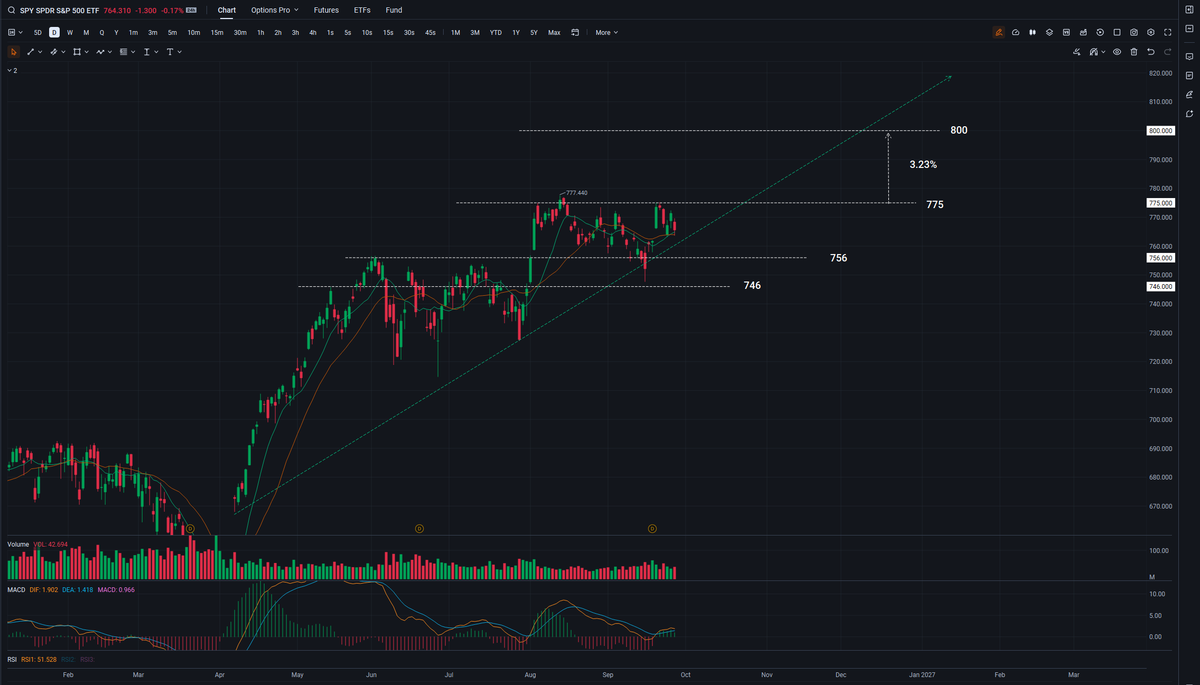1200x685 pixels.
Task: Open the layers stack icon
Action: tap(1049, 32)
